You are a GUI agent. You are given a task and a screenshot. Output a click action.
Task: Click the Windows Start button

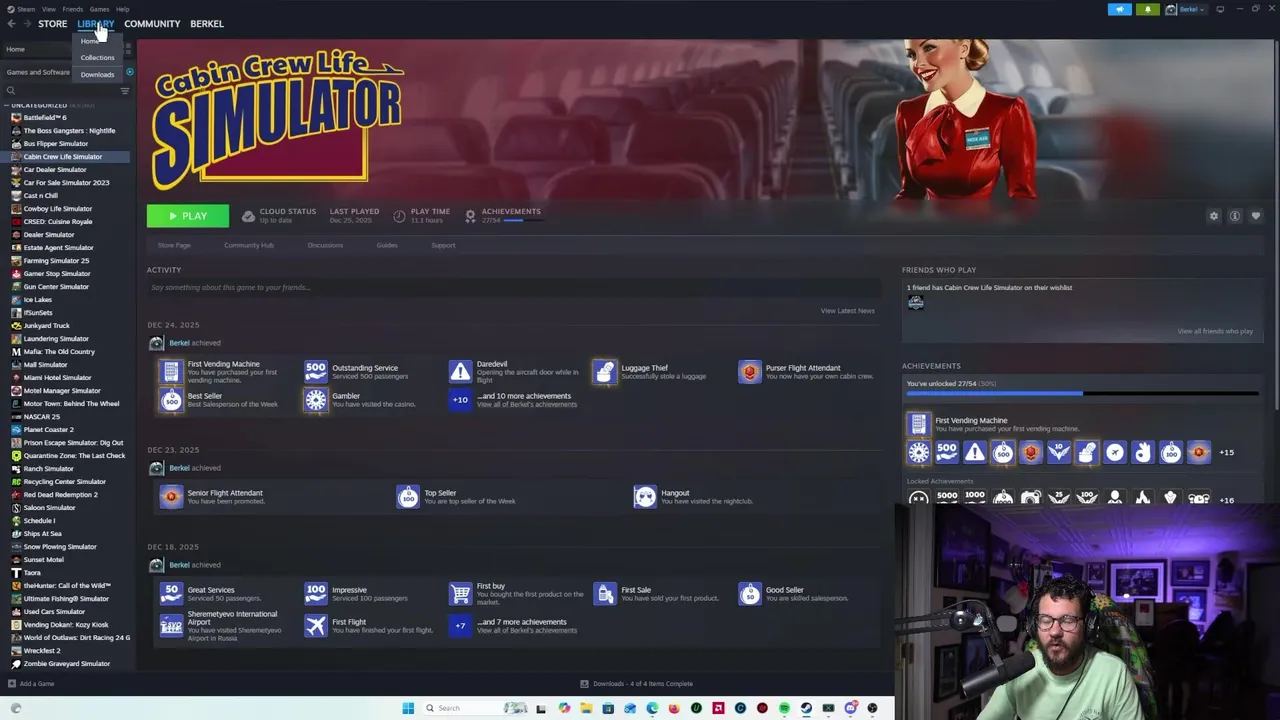[408, 708]
